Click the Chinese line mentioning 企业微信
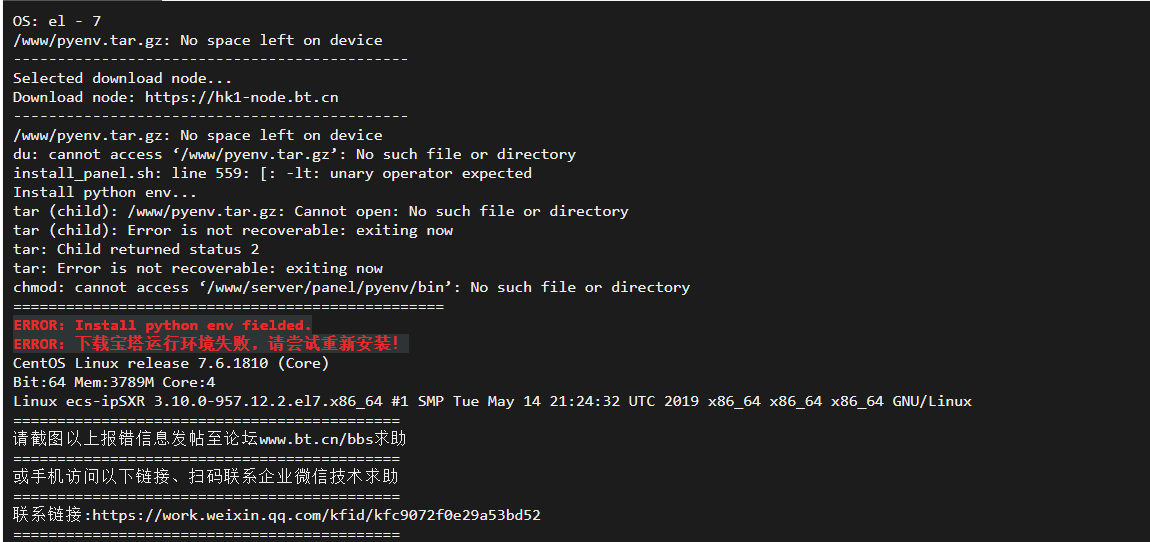 205,477
